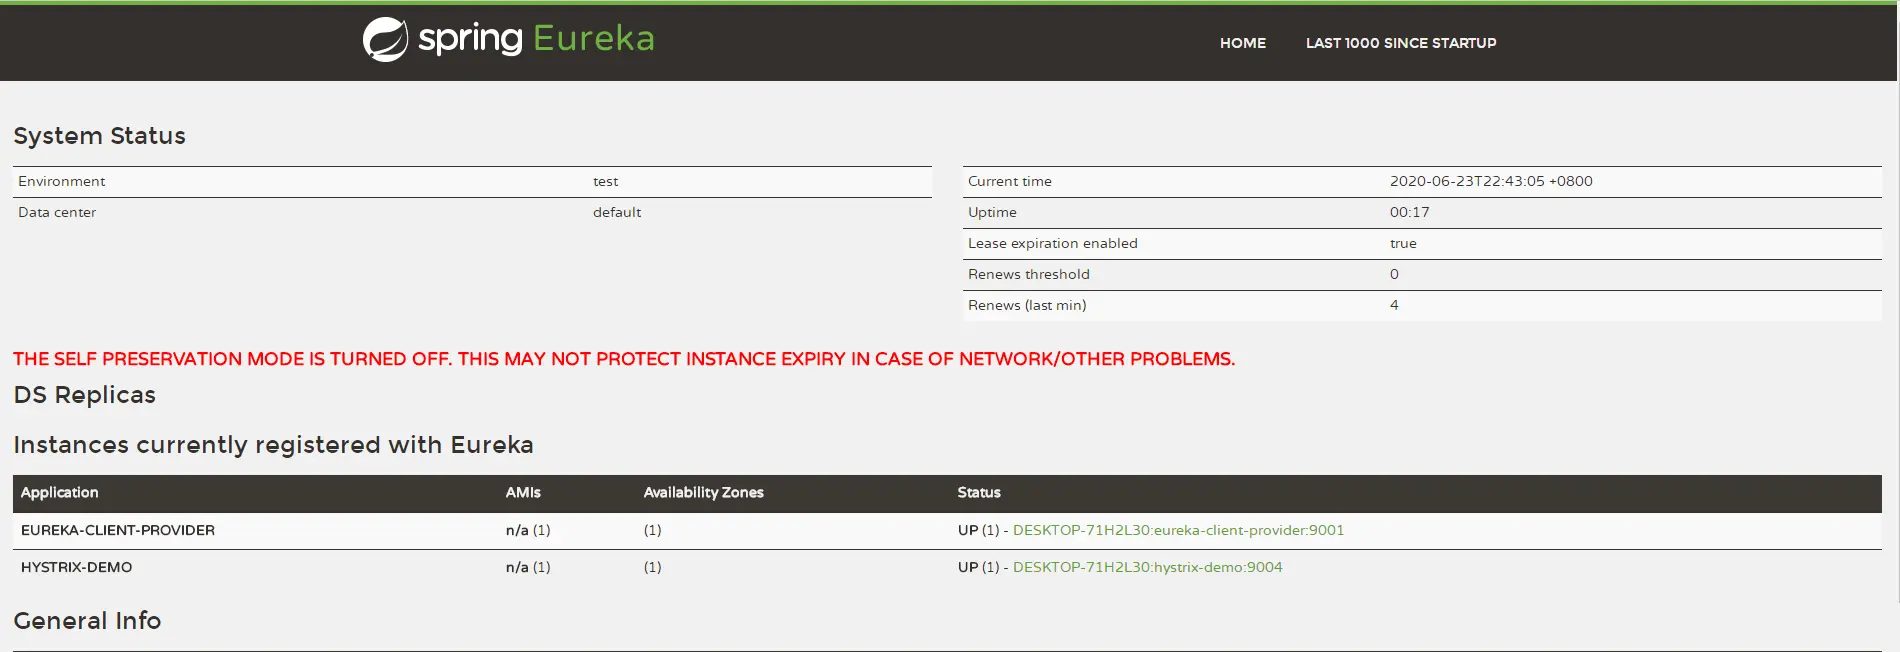Select the Renews threshold value 0

point(1394,274)
